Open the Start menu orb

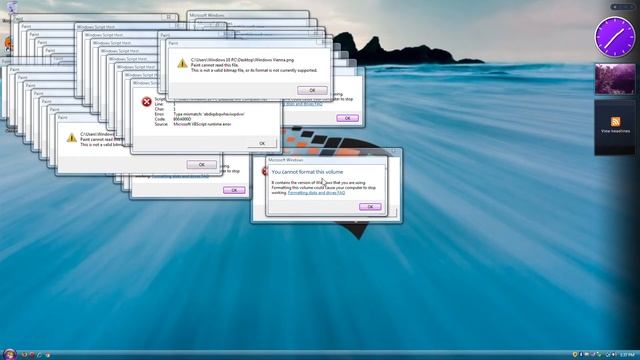9,354
